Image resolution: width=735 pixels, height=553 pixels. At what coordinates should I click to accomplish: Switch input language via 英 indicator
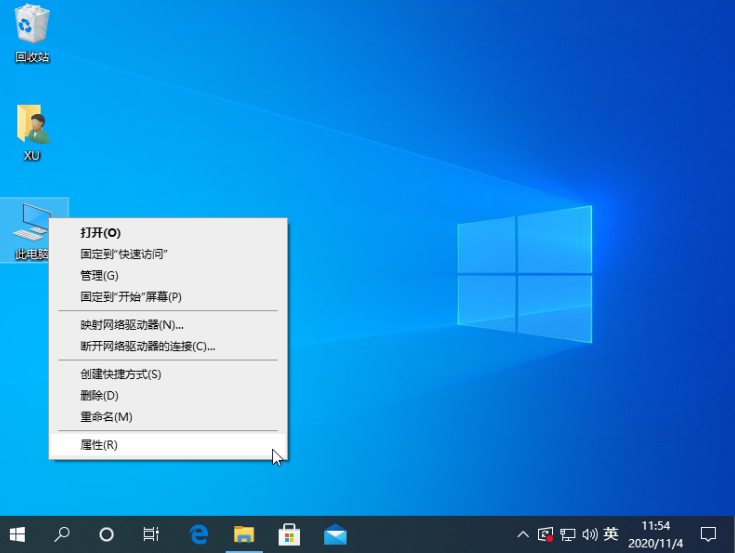tap(611, 534)
